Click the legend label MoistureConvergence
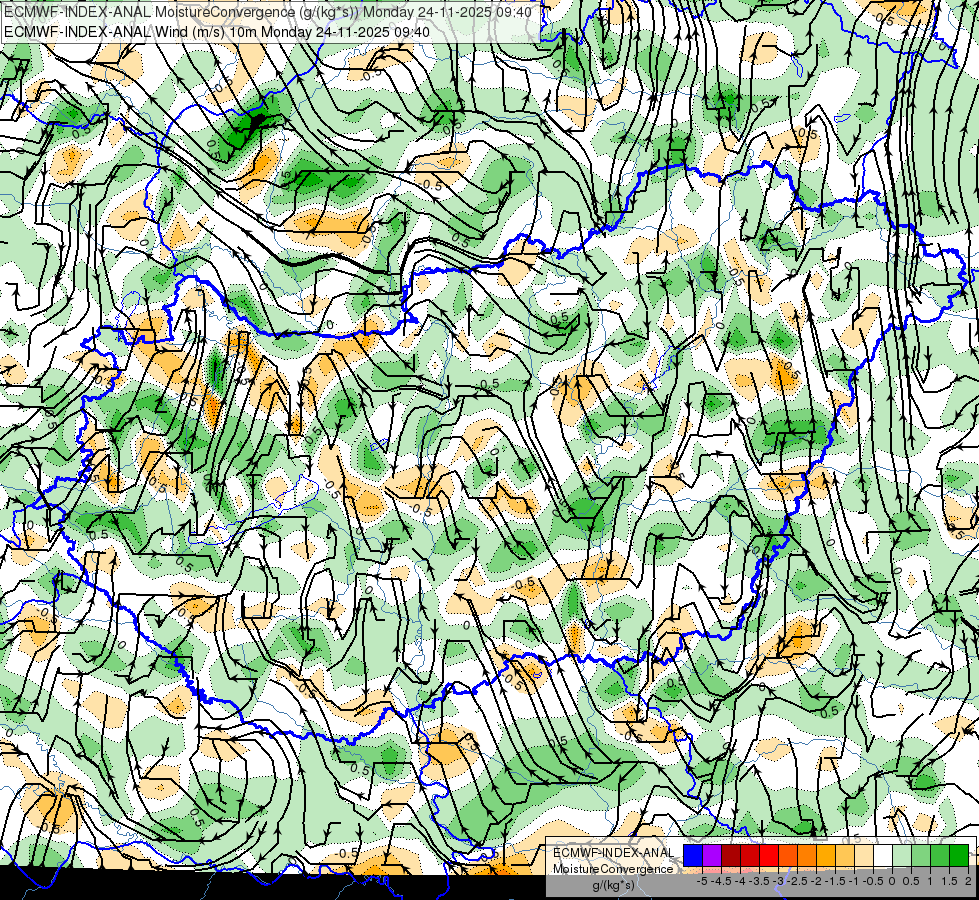Screen dimensions: 979x900 click(613, 869)
